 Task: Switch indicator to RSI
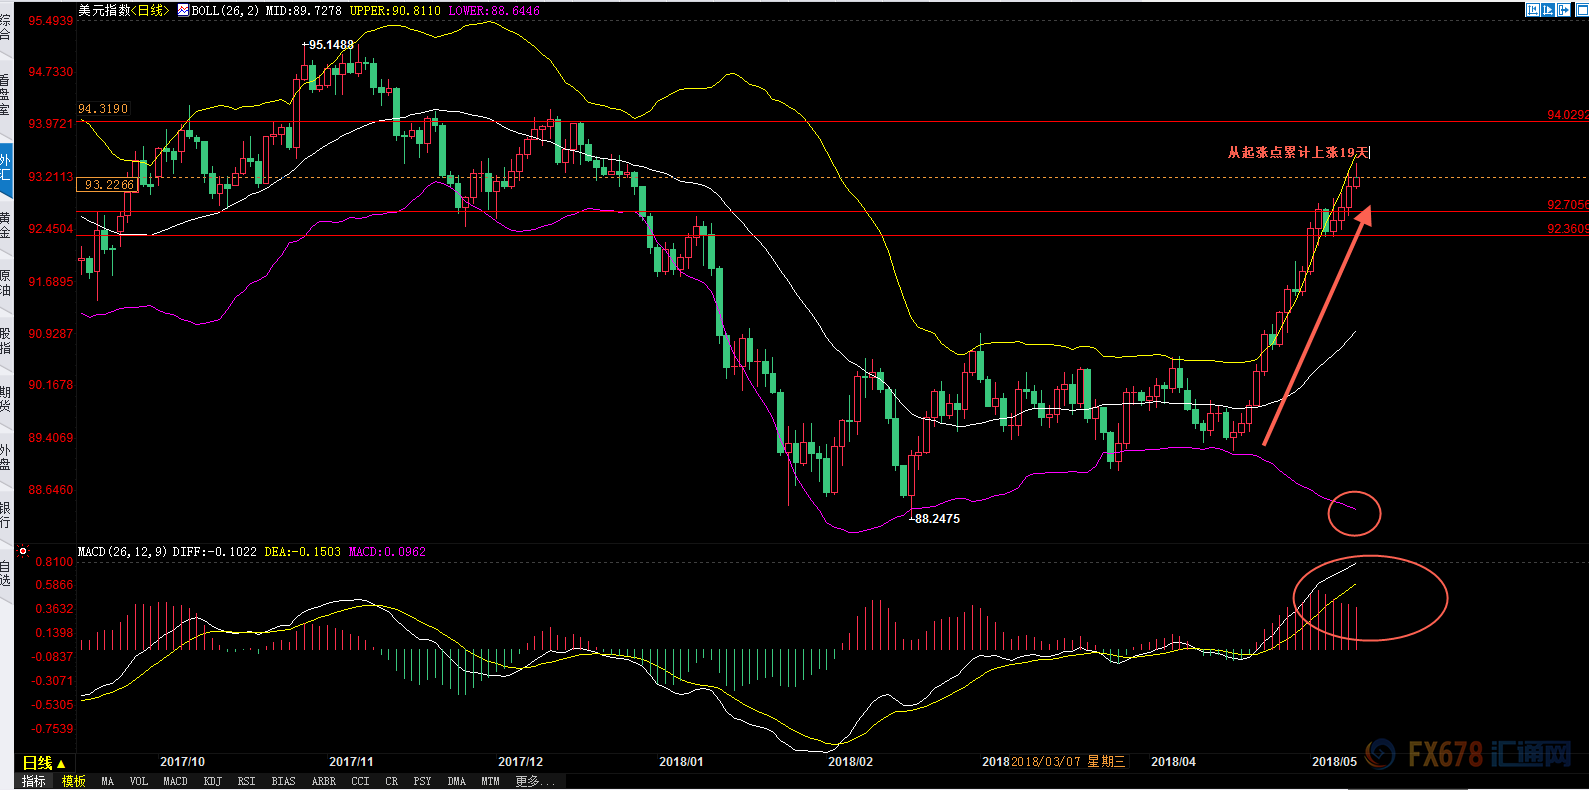click(246, 781)
